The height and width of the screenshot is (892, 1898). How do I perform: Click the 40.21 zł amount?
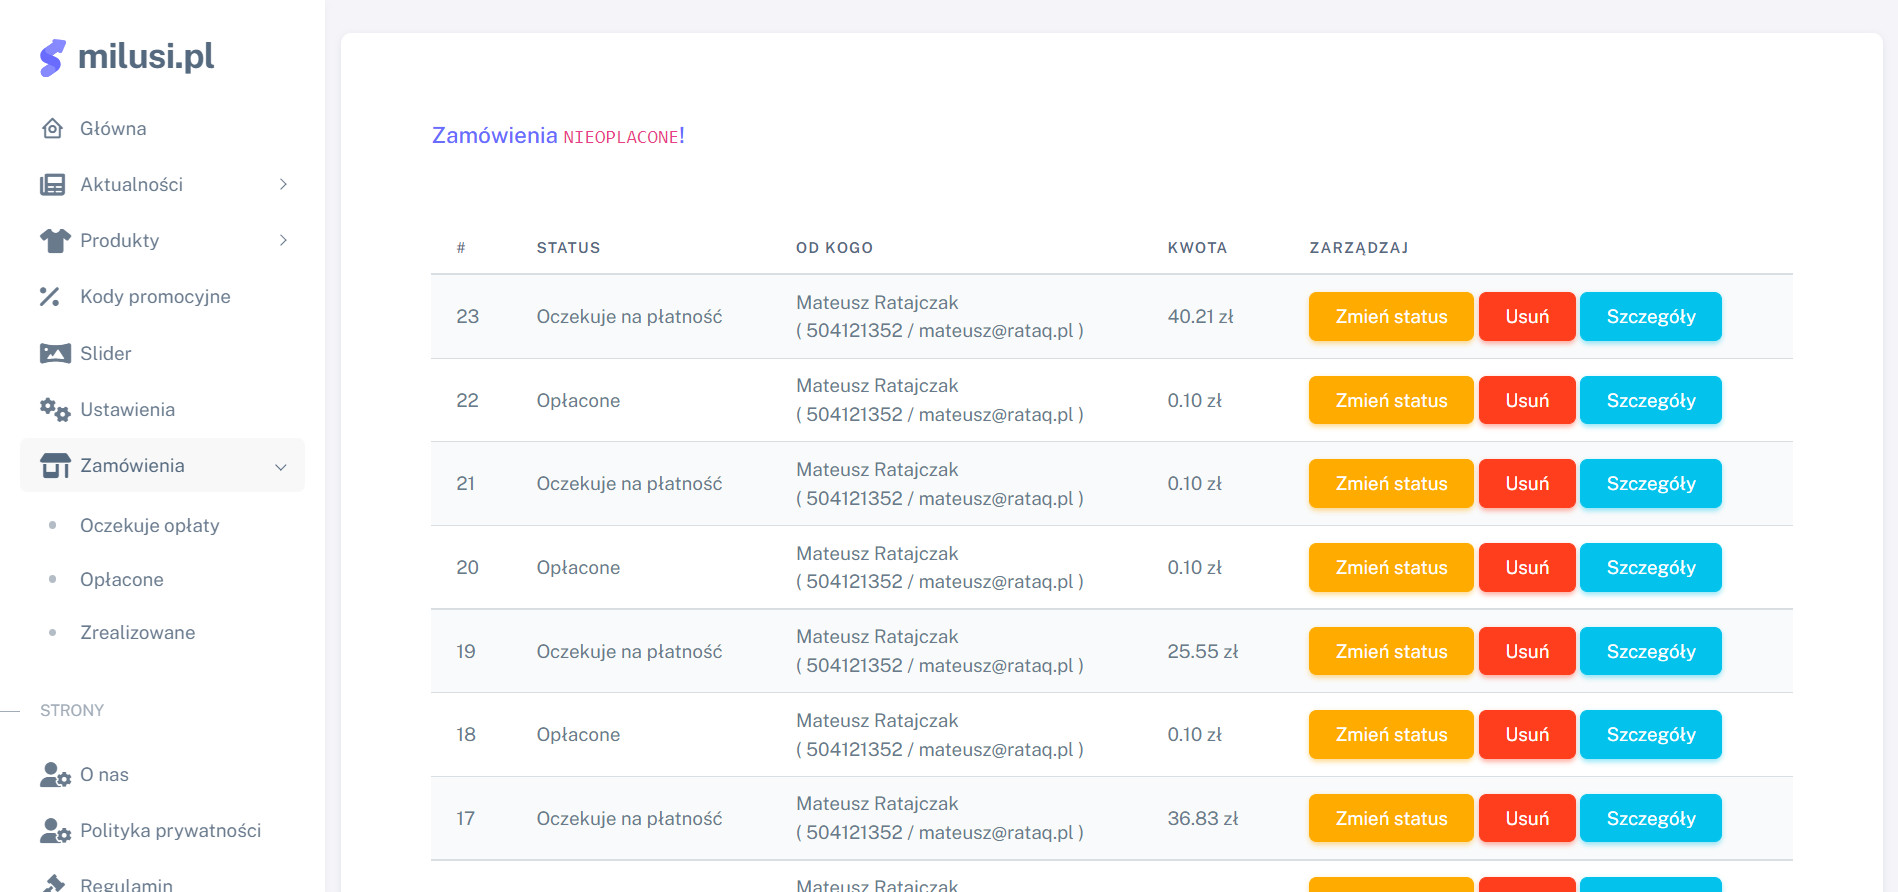point(1200,316)
